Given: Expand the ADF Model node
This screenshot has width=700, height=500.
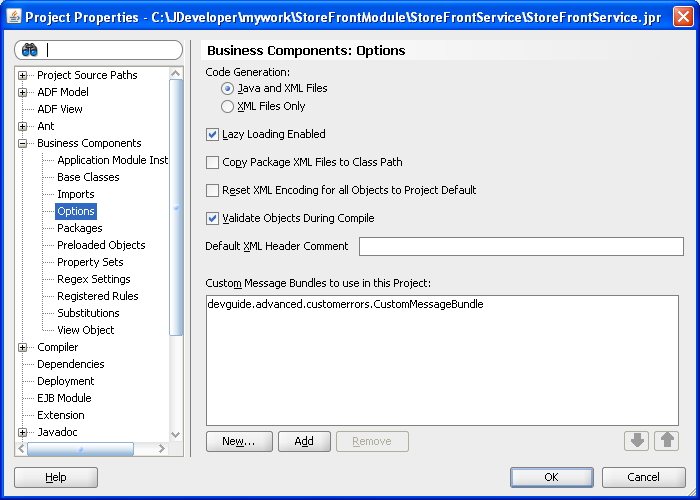Looking at the screenshot, I should pos(22,92).
